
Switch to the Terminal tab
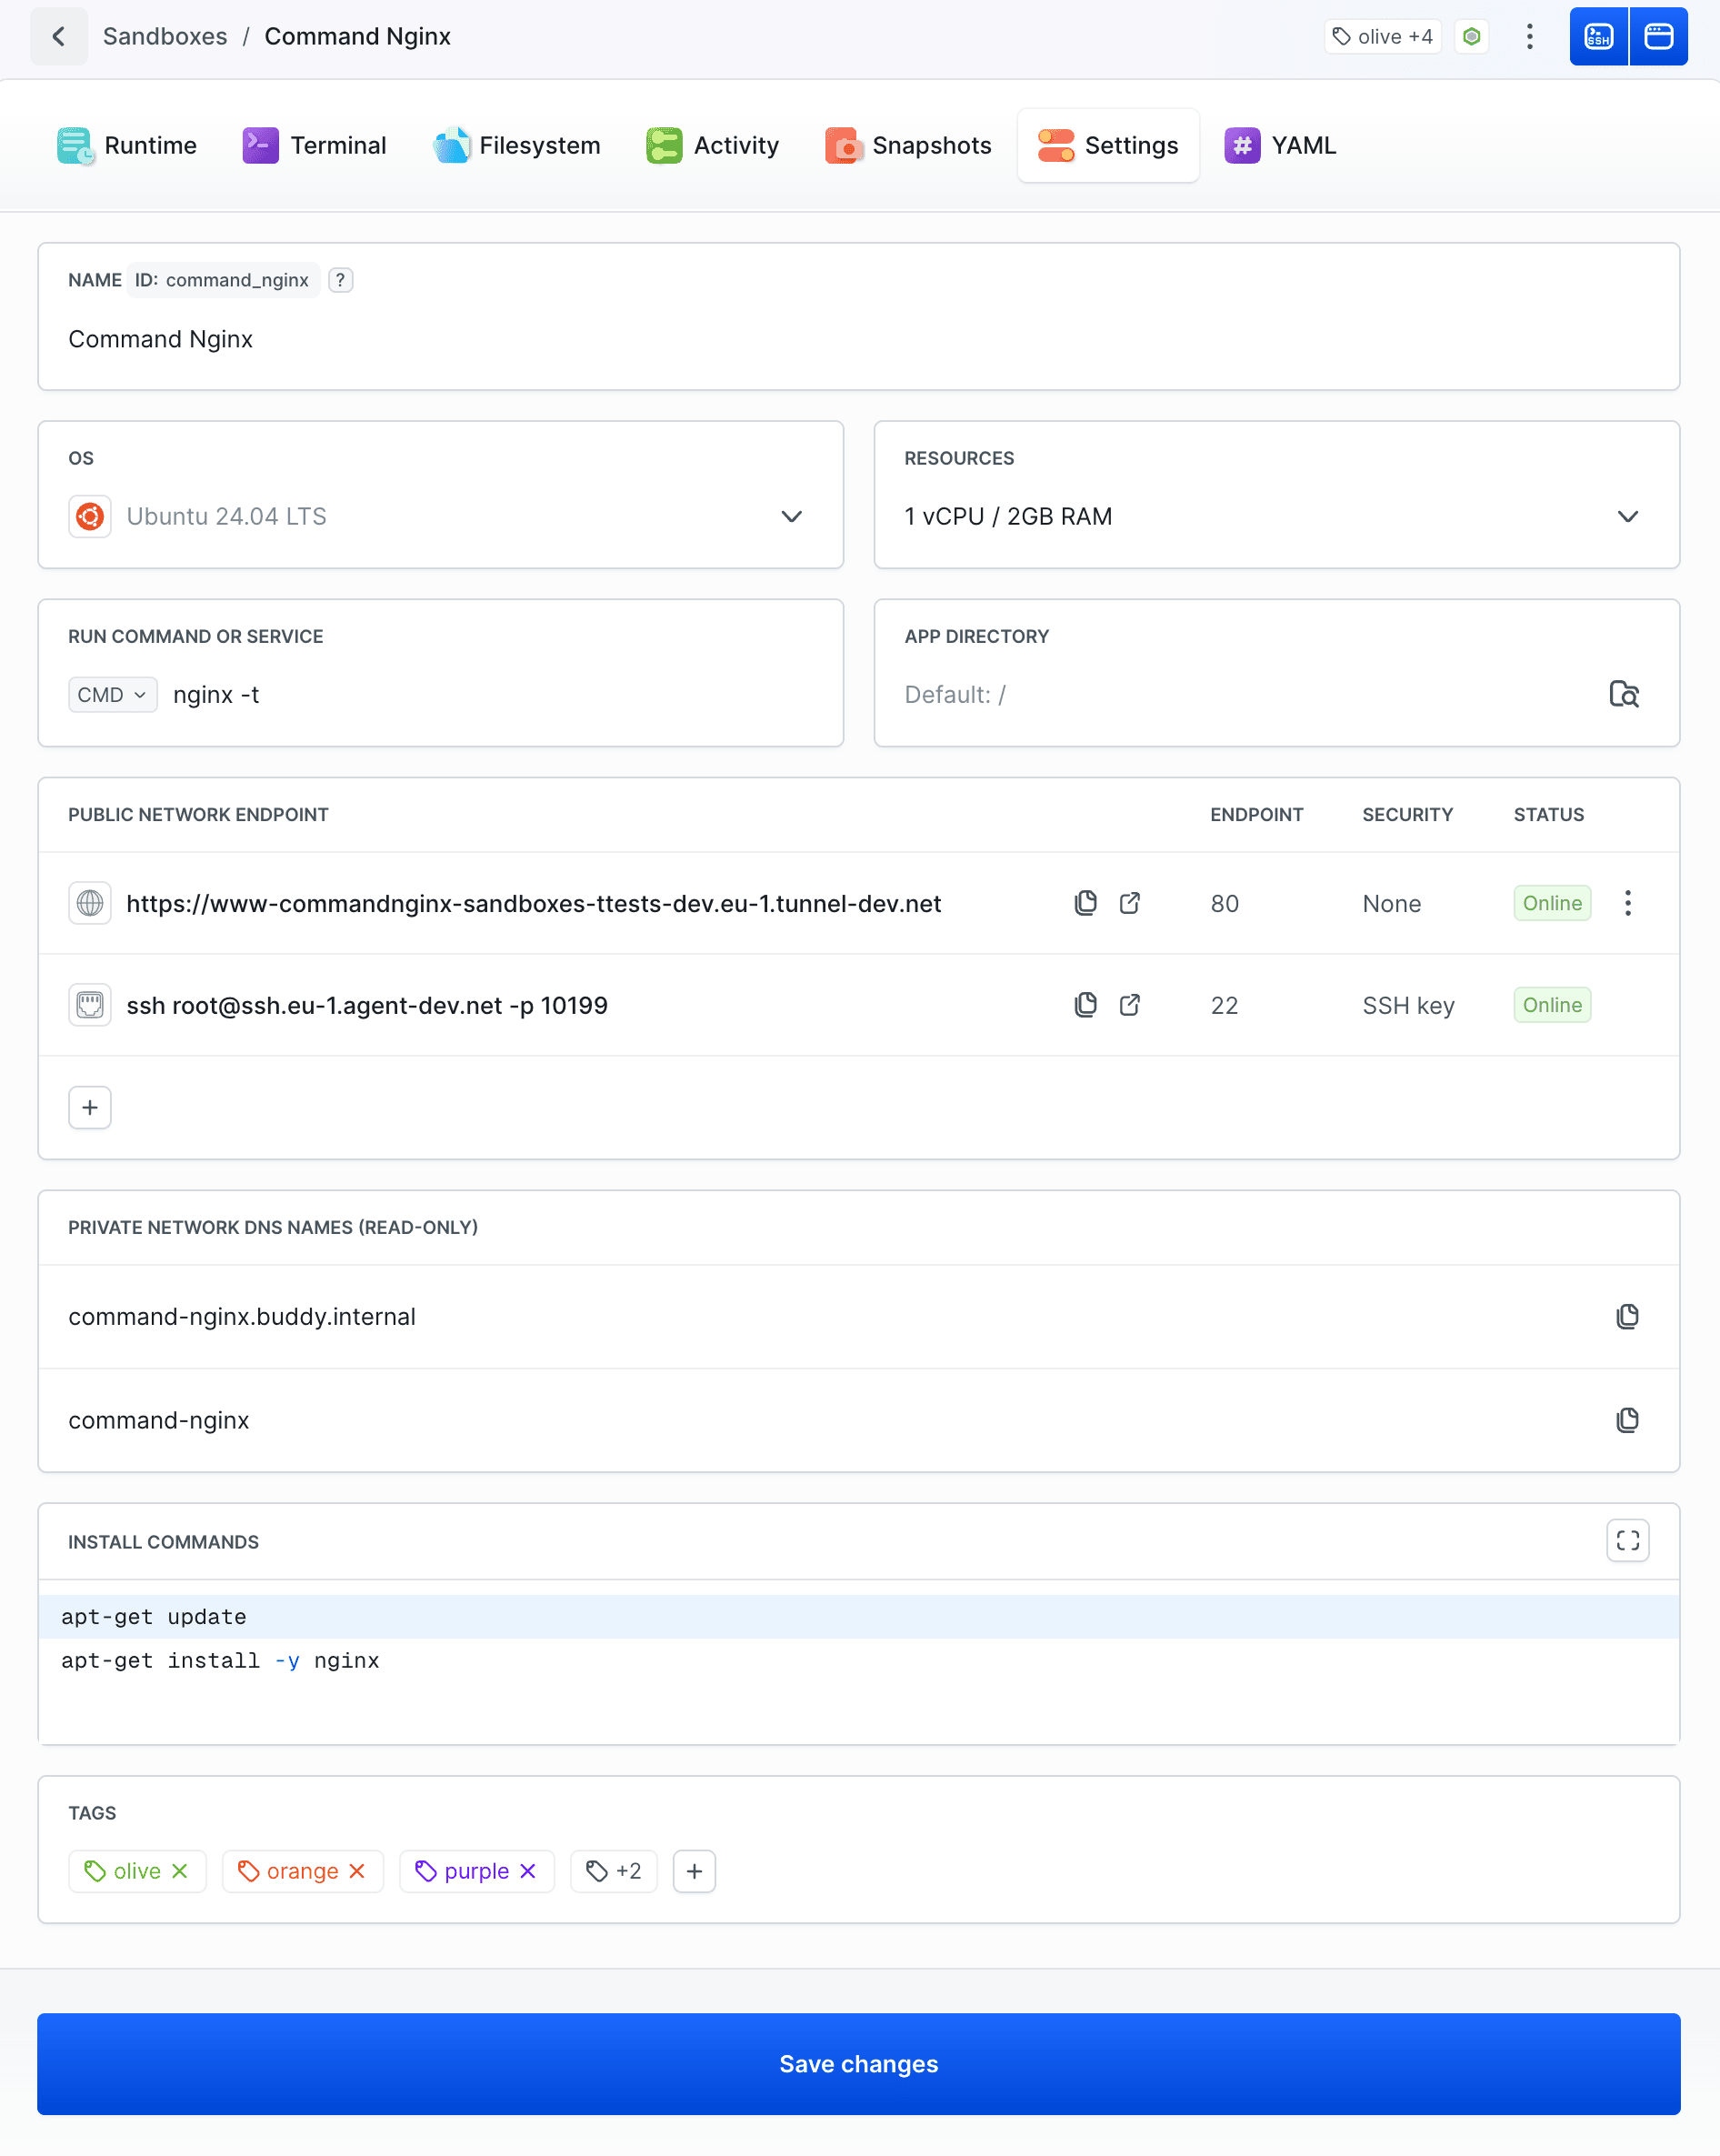315,146
